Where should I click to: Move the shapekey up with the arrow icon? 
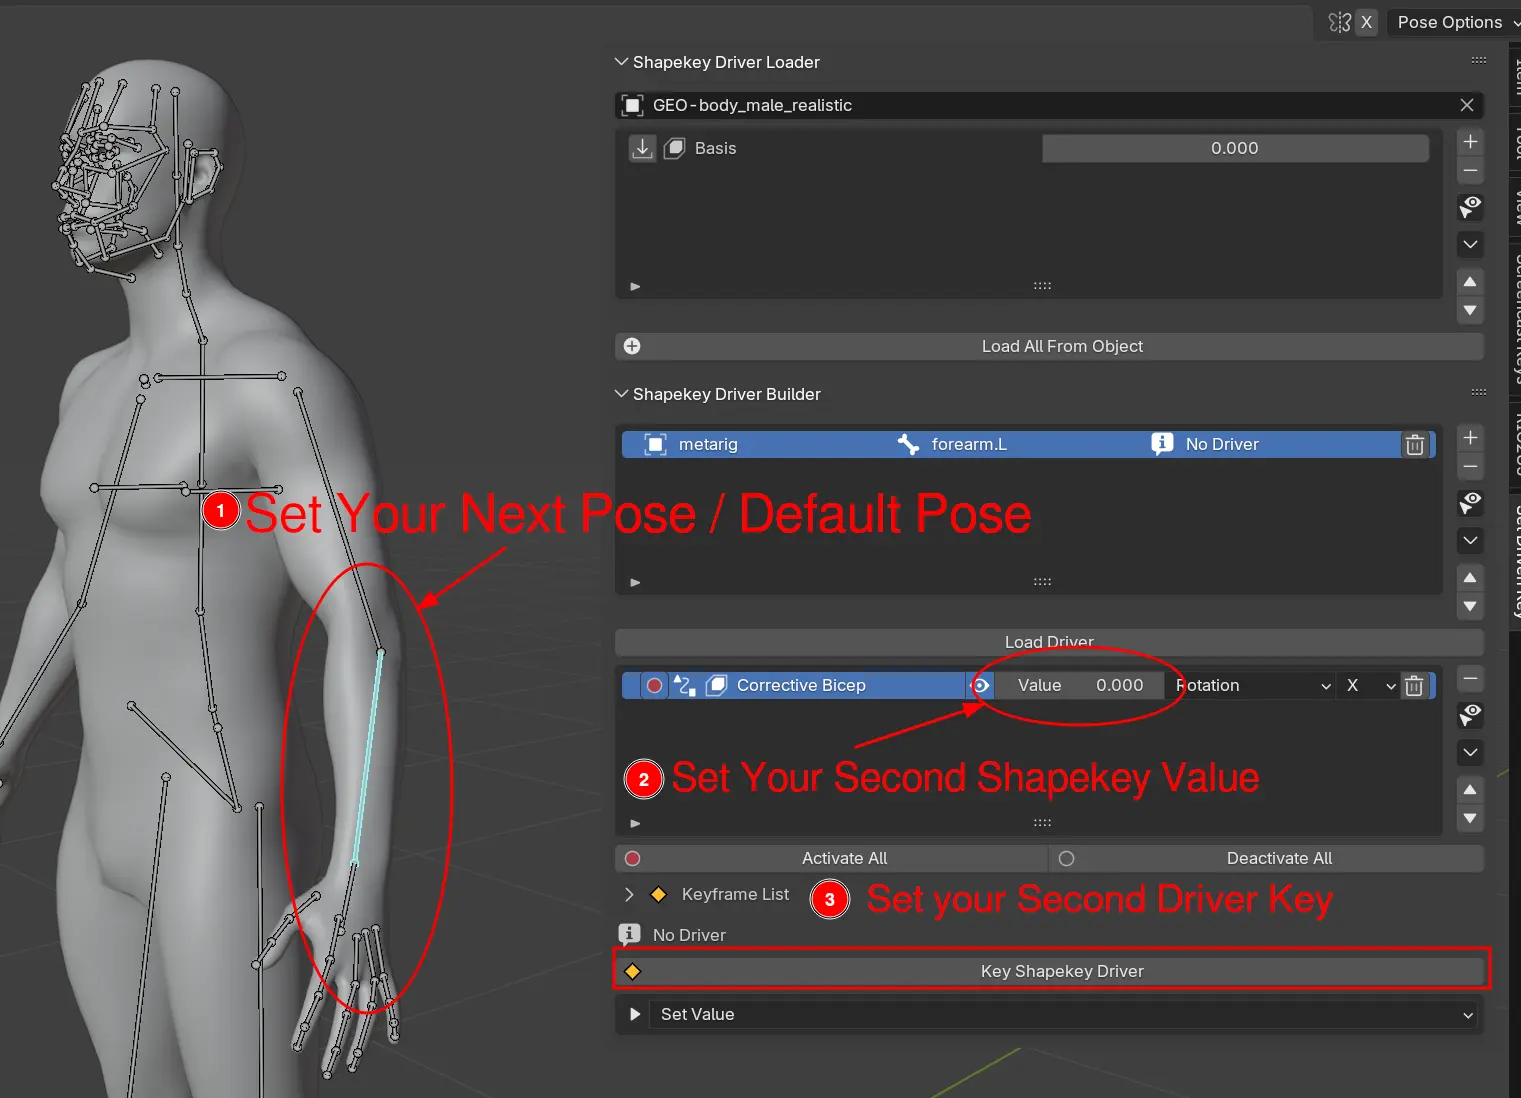tap(1470, 282)
